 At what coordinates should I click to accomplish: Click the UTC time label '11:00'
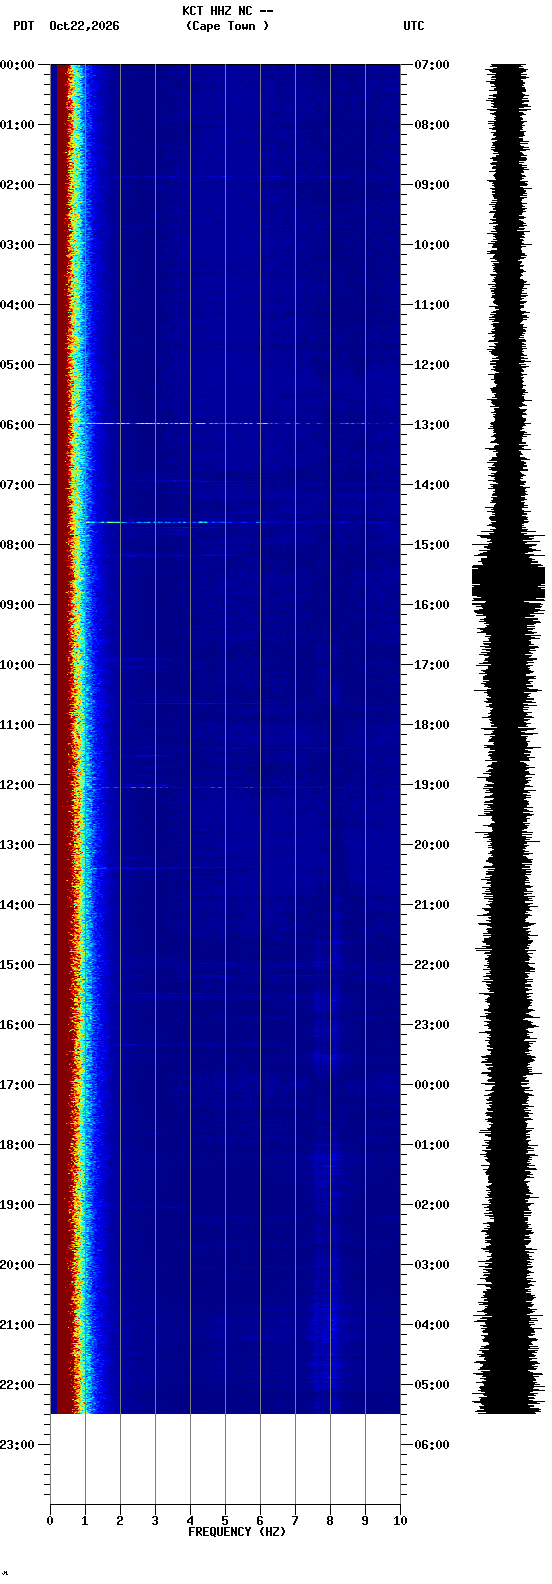click(x=432, y=305)
